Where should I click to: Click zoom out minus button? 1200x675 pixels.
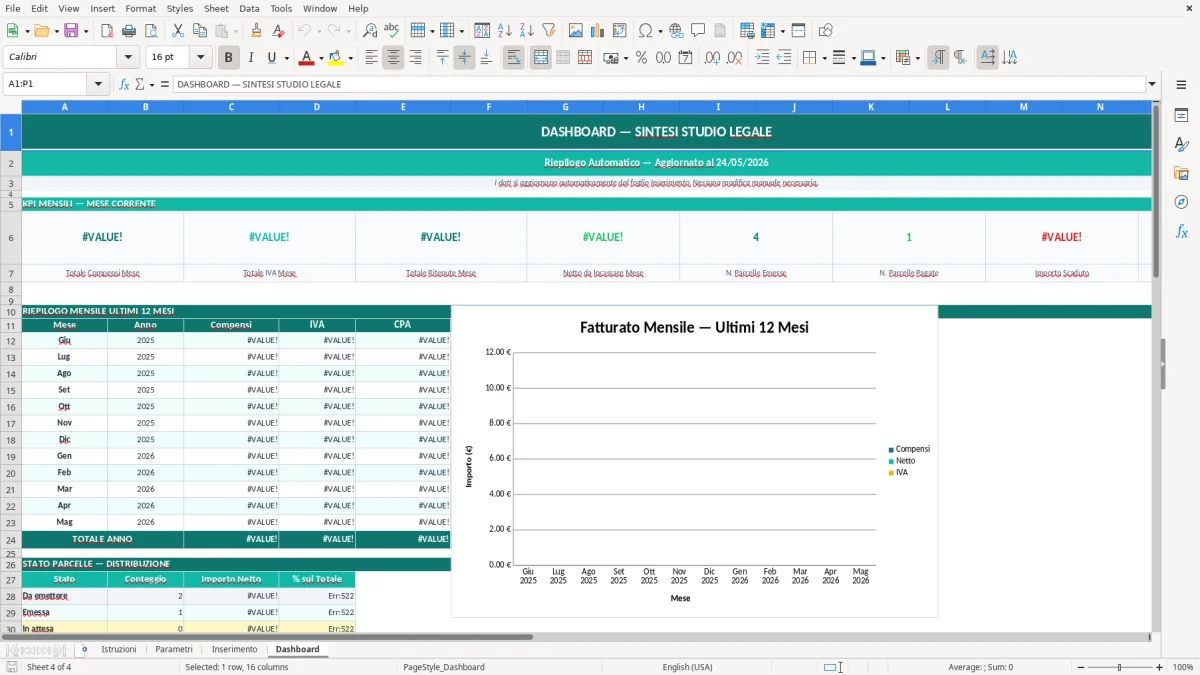pos(1079,667)
